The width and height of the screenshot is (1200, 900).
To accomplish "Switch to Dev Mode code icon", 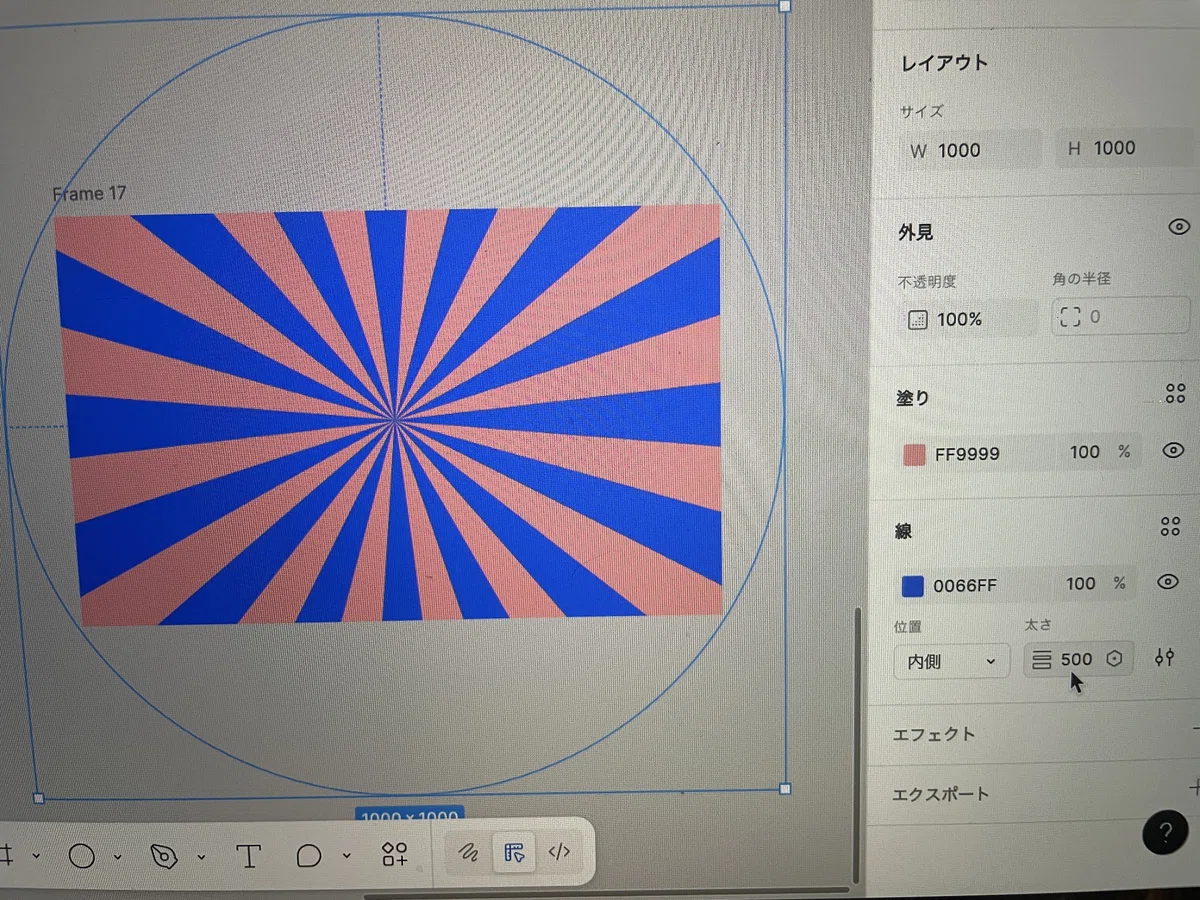I will (560, 852).
